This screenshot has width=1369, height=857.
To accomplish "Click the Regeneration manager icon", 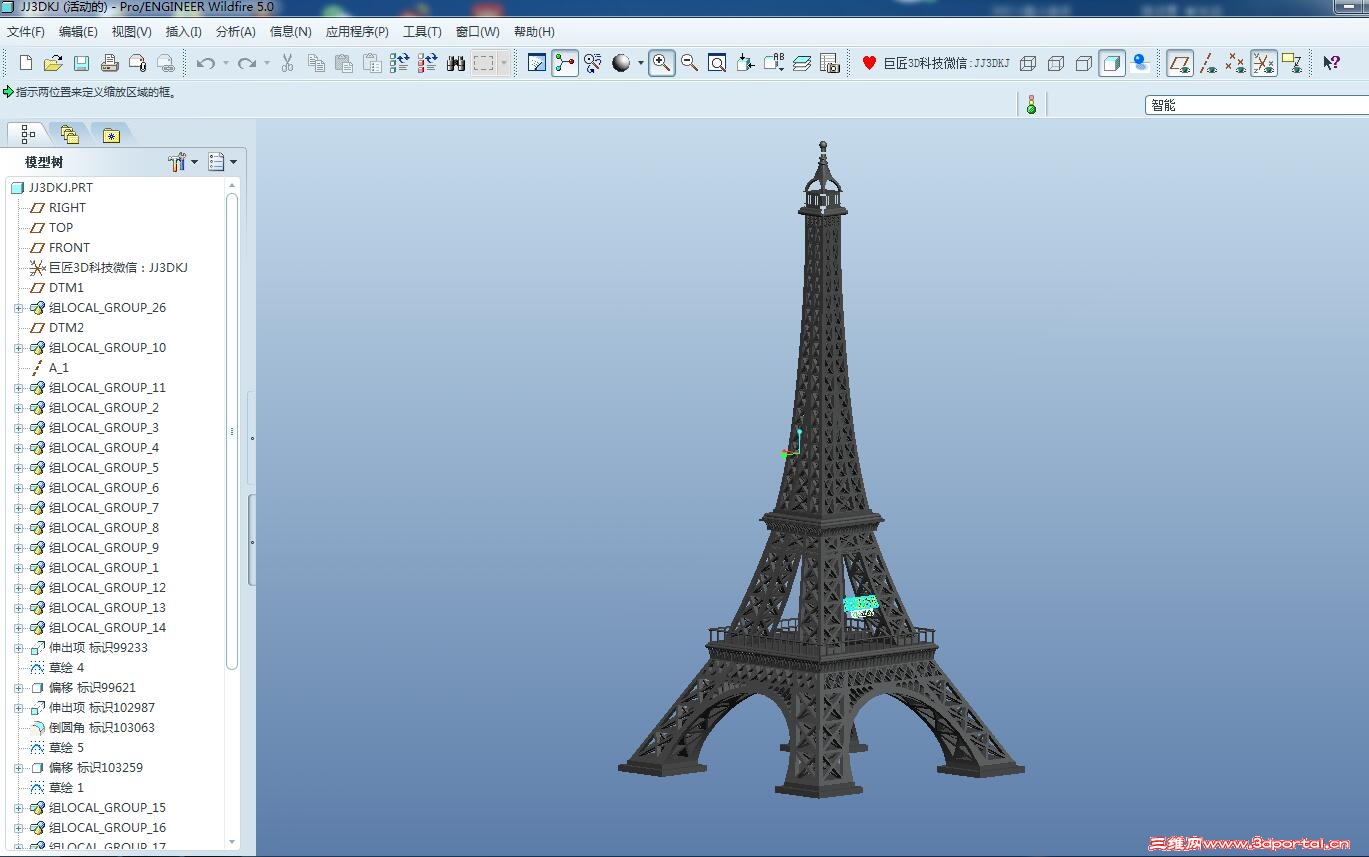I will [x=428, y=63].
